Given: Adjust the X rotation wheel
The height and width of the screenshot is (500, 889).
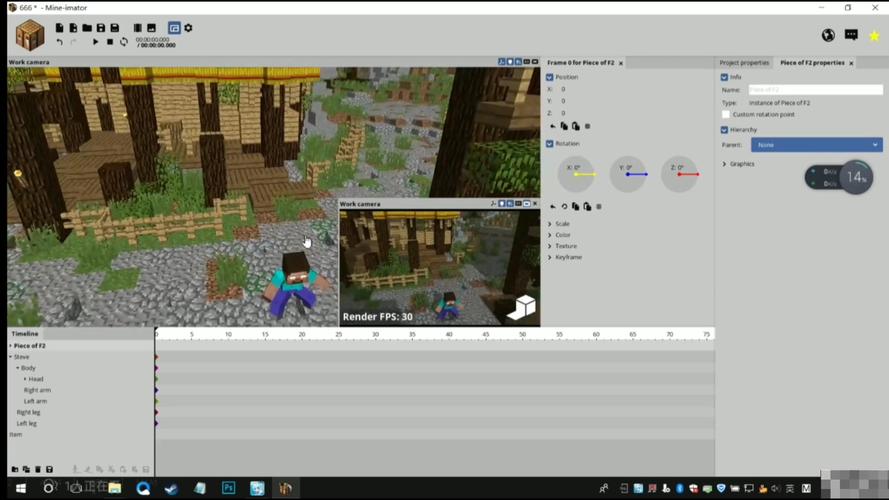Looking at the screenshot, I should (577, 174).
